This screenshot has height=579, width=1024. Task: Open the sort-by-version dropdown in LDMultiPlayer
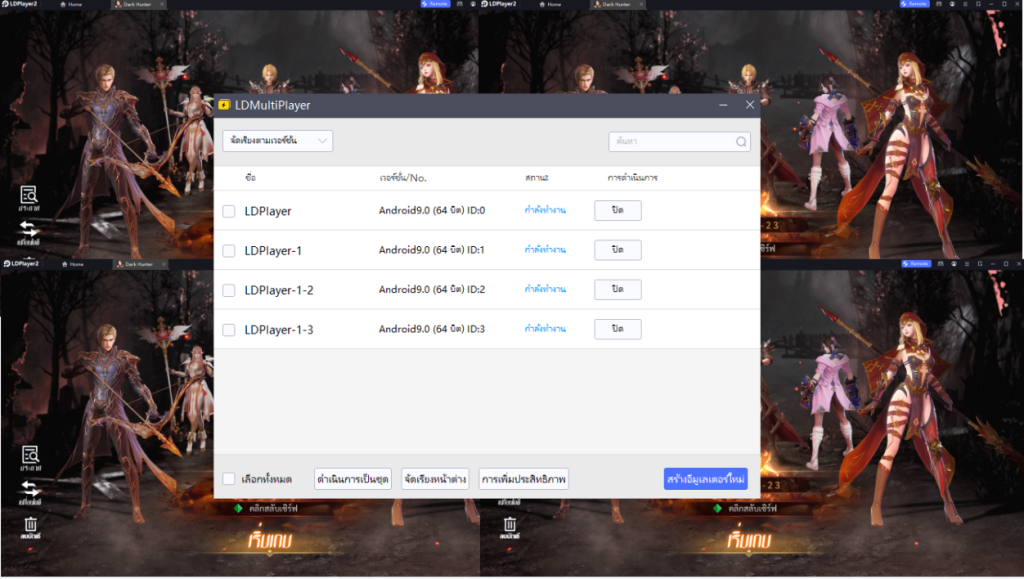click(x=278, y=141)
